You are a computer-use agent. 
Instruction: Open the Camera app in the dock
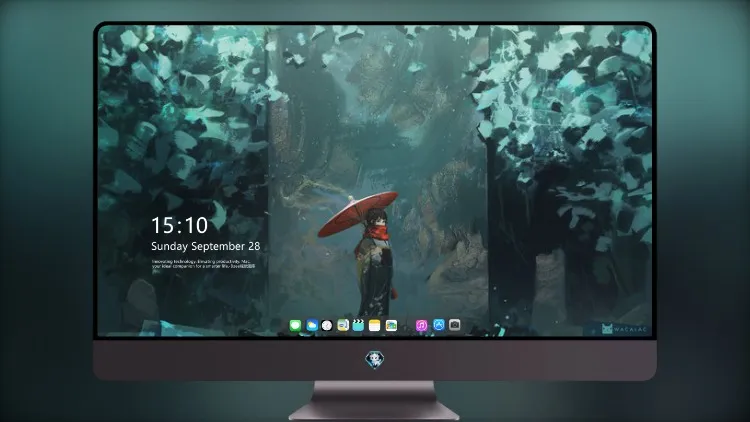pyautogui.click(x=455, y=325)
